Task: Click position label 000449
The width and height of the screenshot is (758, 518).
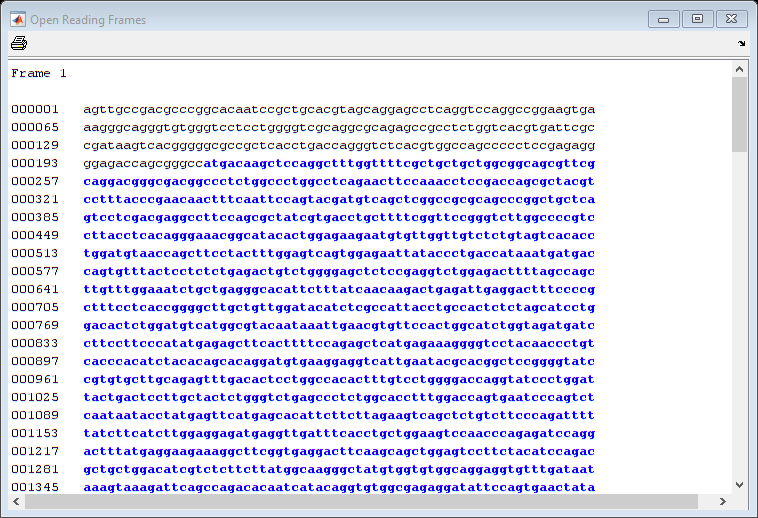Action: [x=35, y=235]
